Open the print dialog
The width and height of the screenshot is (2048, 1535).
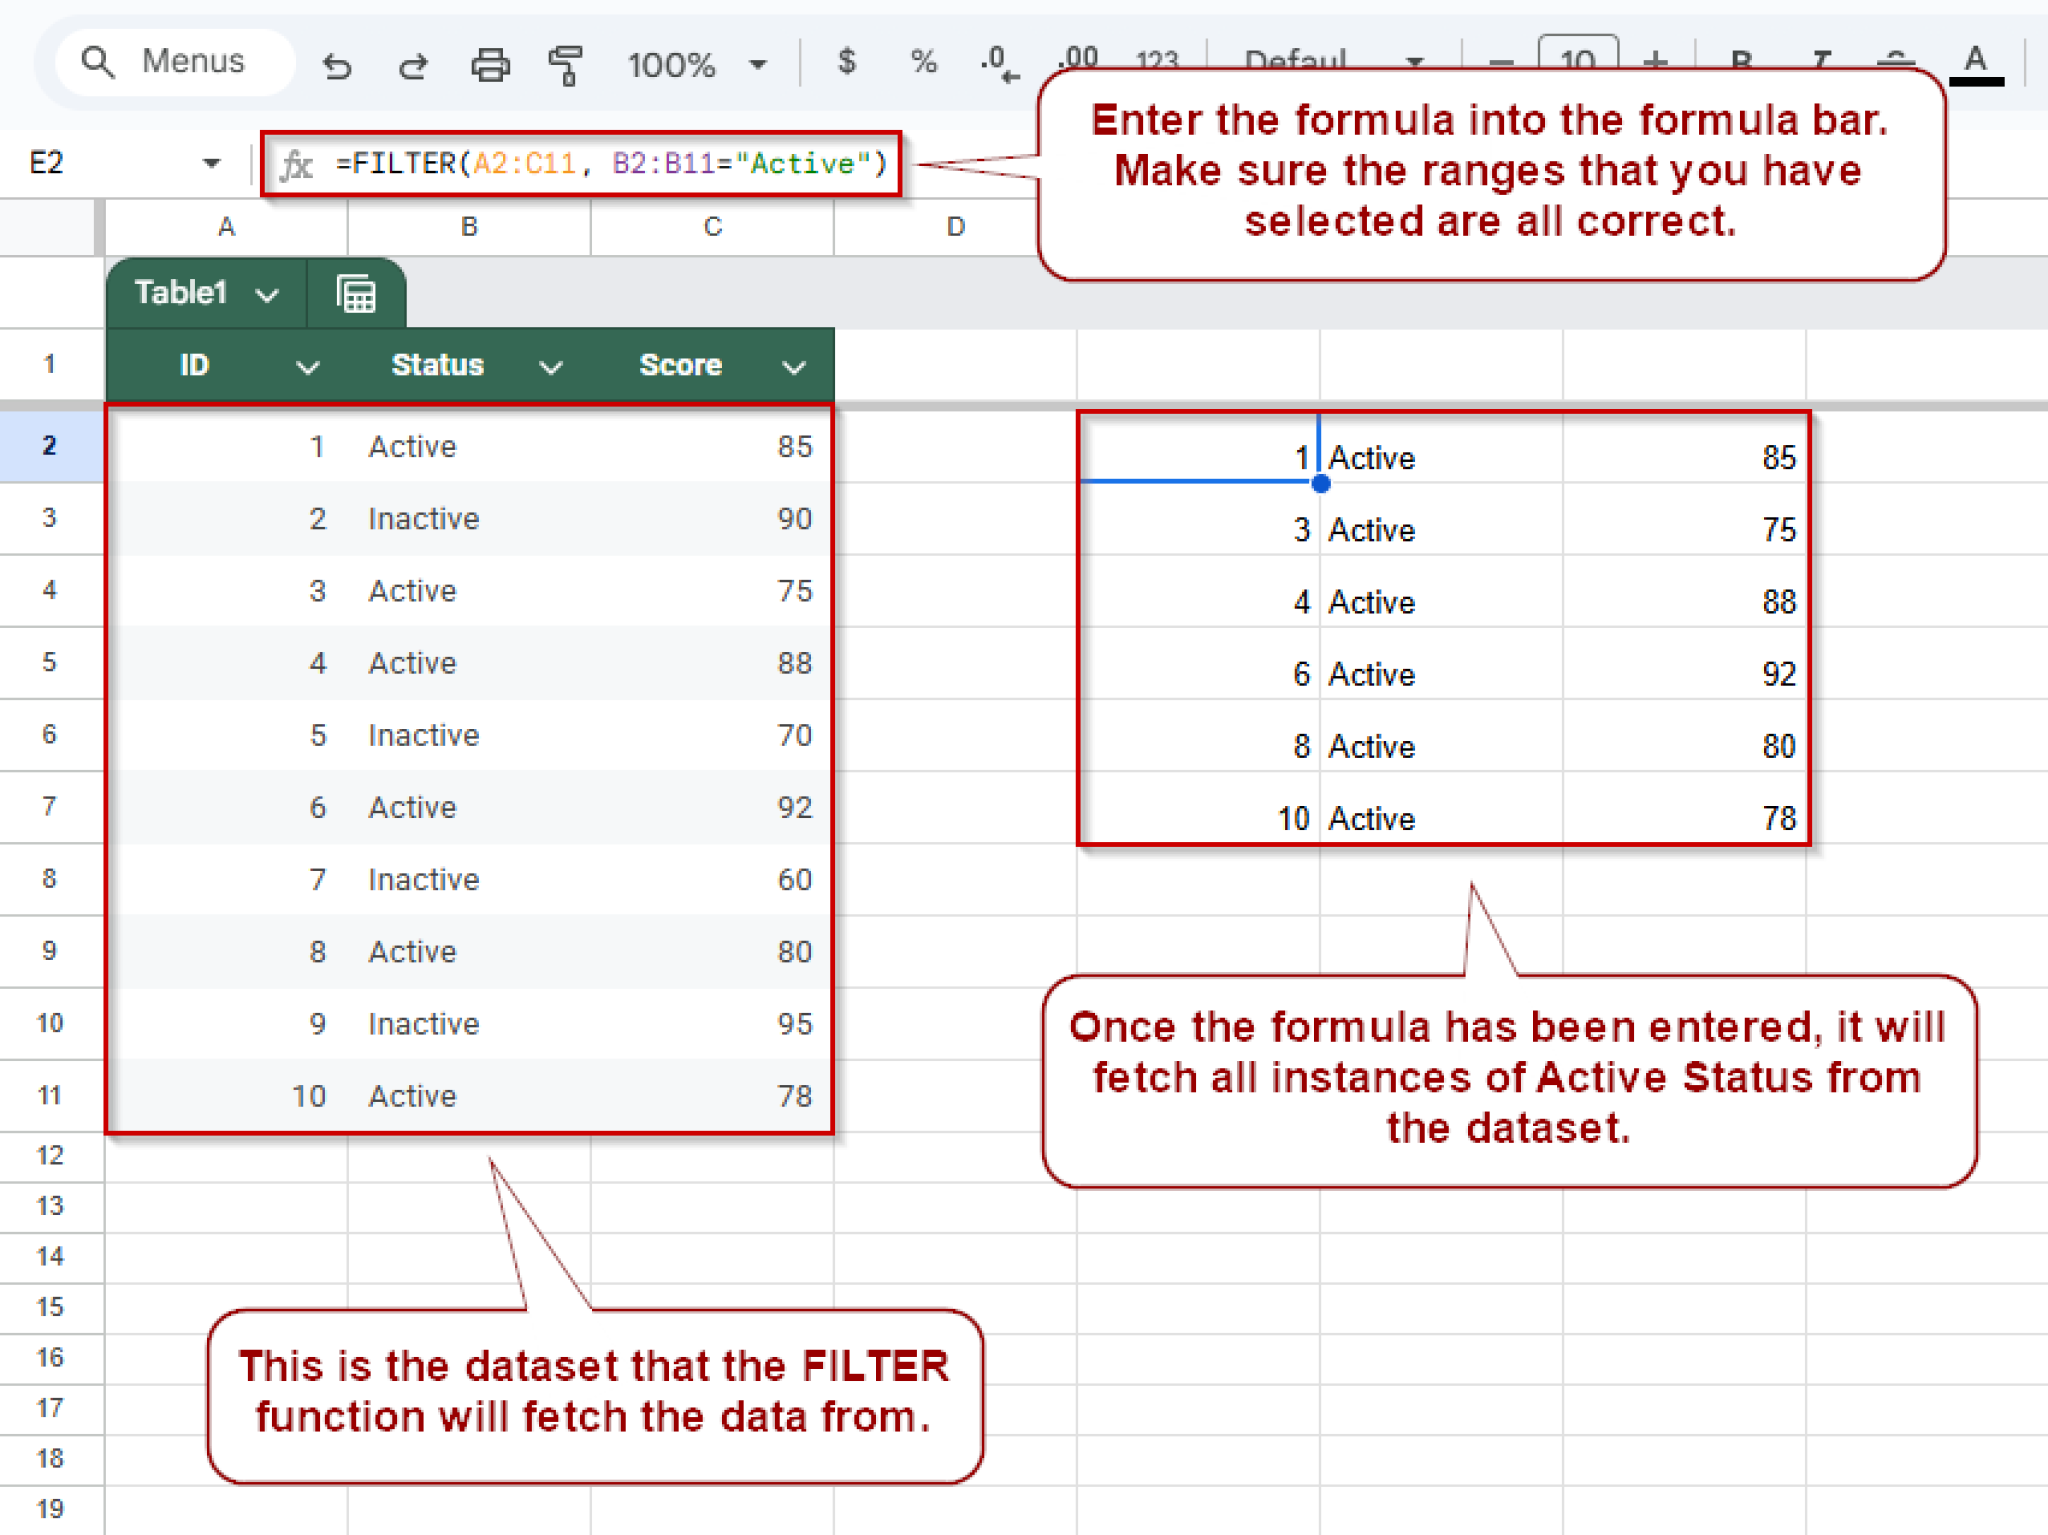coord(489,63)
